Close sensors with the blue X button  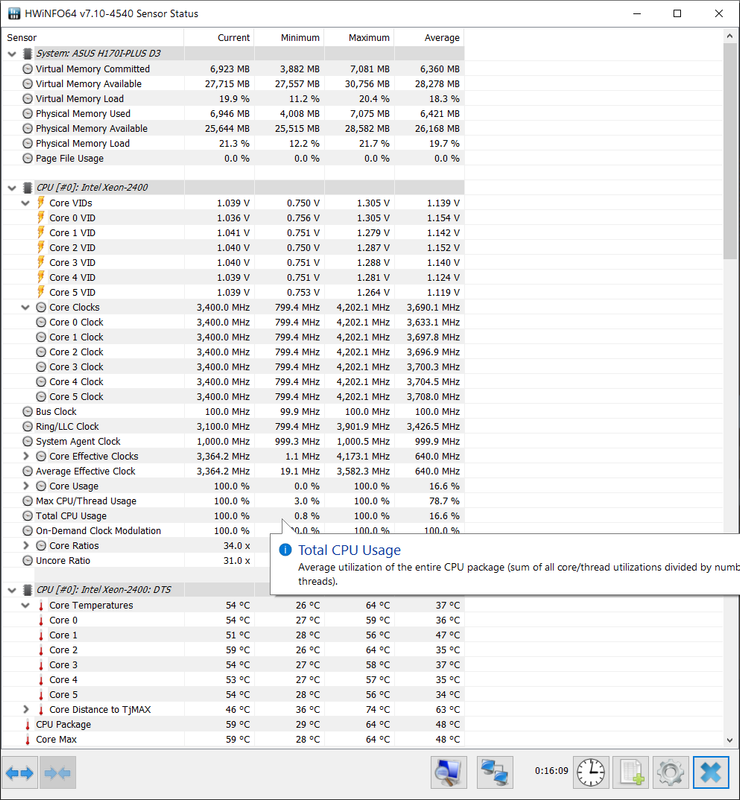pyautogui.click(x=711, y=772)
